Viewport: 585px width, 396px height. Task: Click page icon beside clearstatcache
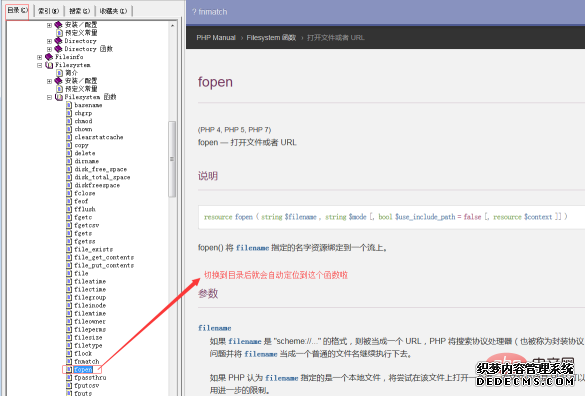pos(69,137)
